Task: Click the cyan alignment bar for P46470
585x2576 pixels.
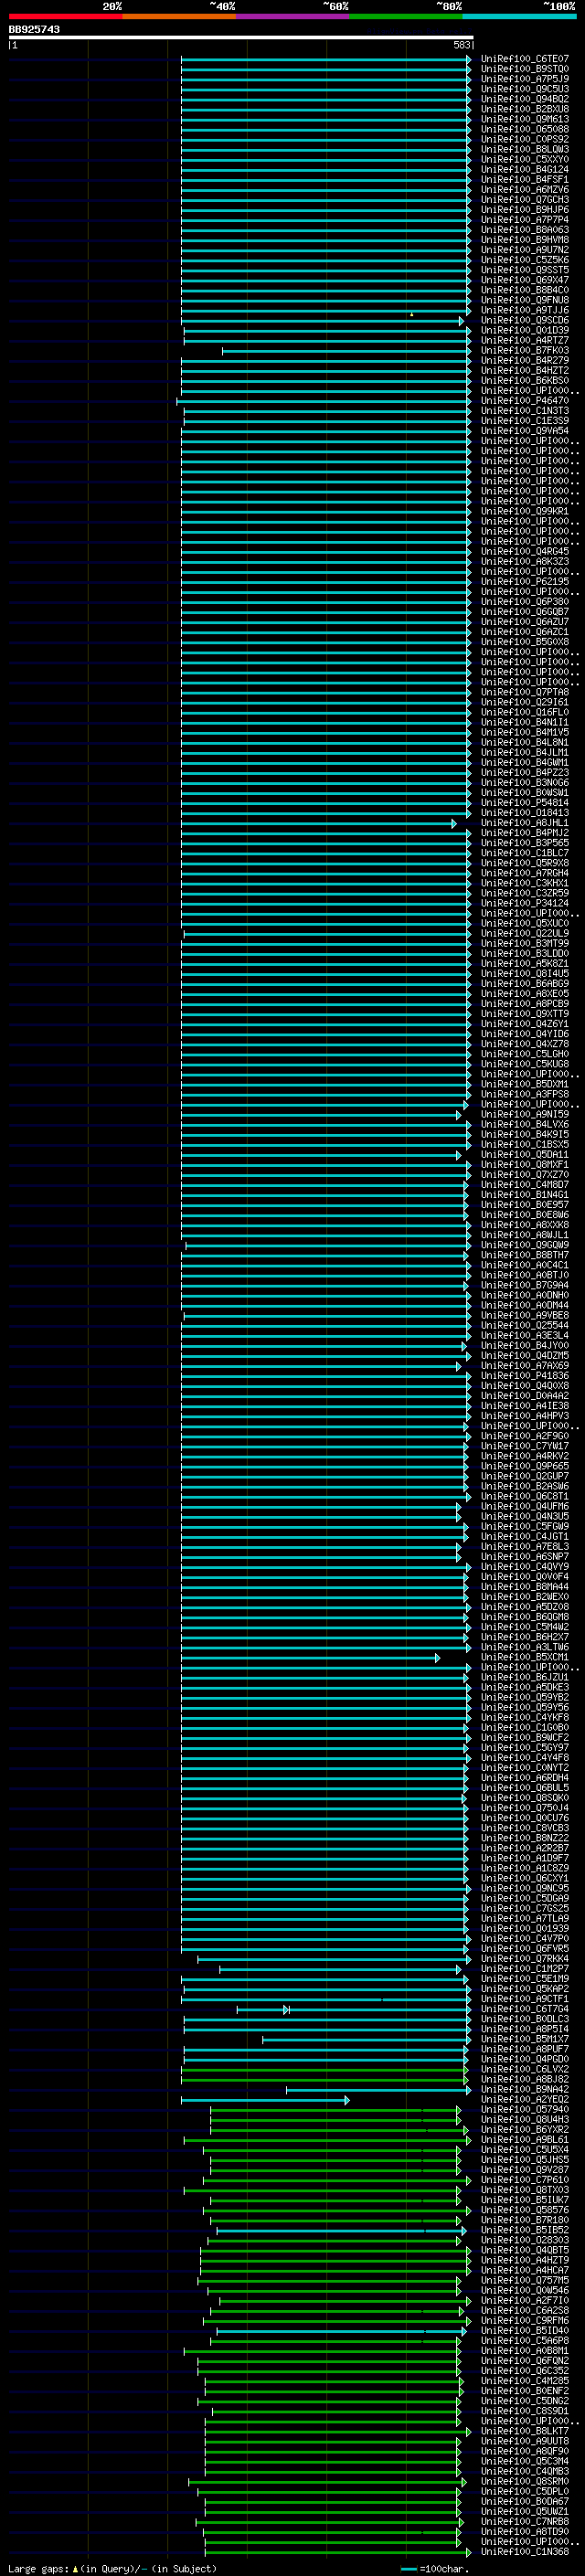Action: pos(324,402)
